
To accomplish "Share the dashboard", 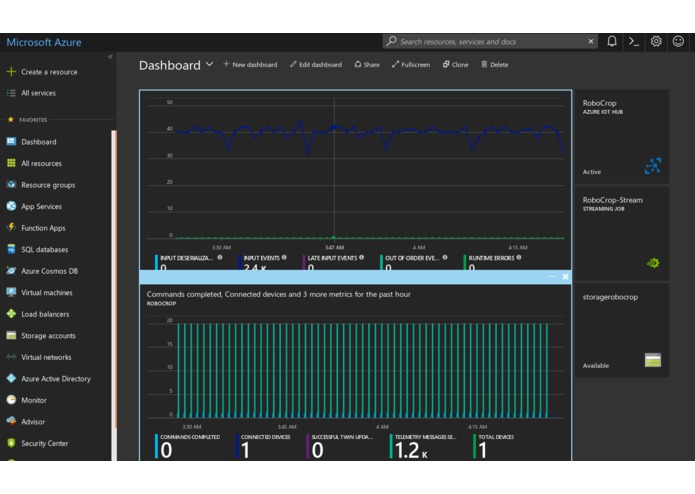I will coord(367,65).
